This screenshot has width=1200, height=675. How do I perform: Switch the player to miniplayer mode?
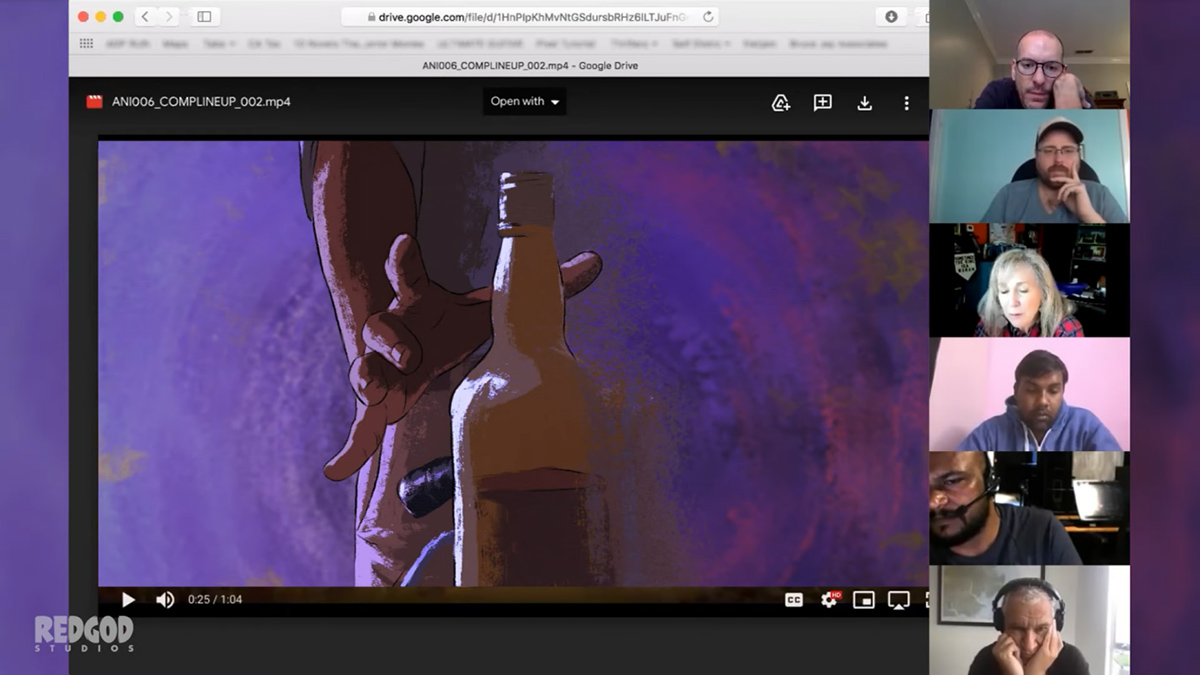864,600
